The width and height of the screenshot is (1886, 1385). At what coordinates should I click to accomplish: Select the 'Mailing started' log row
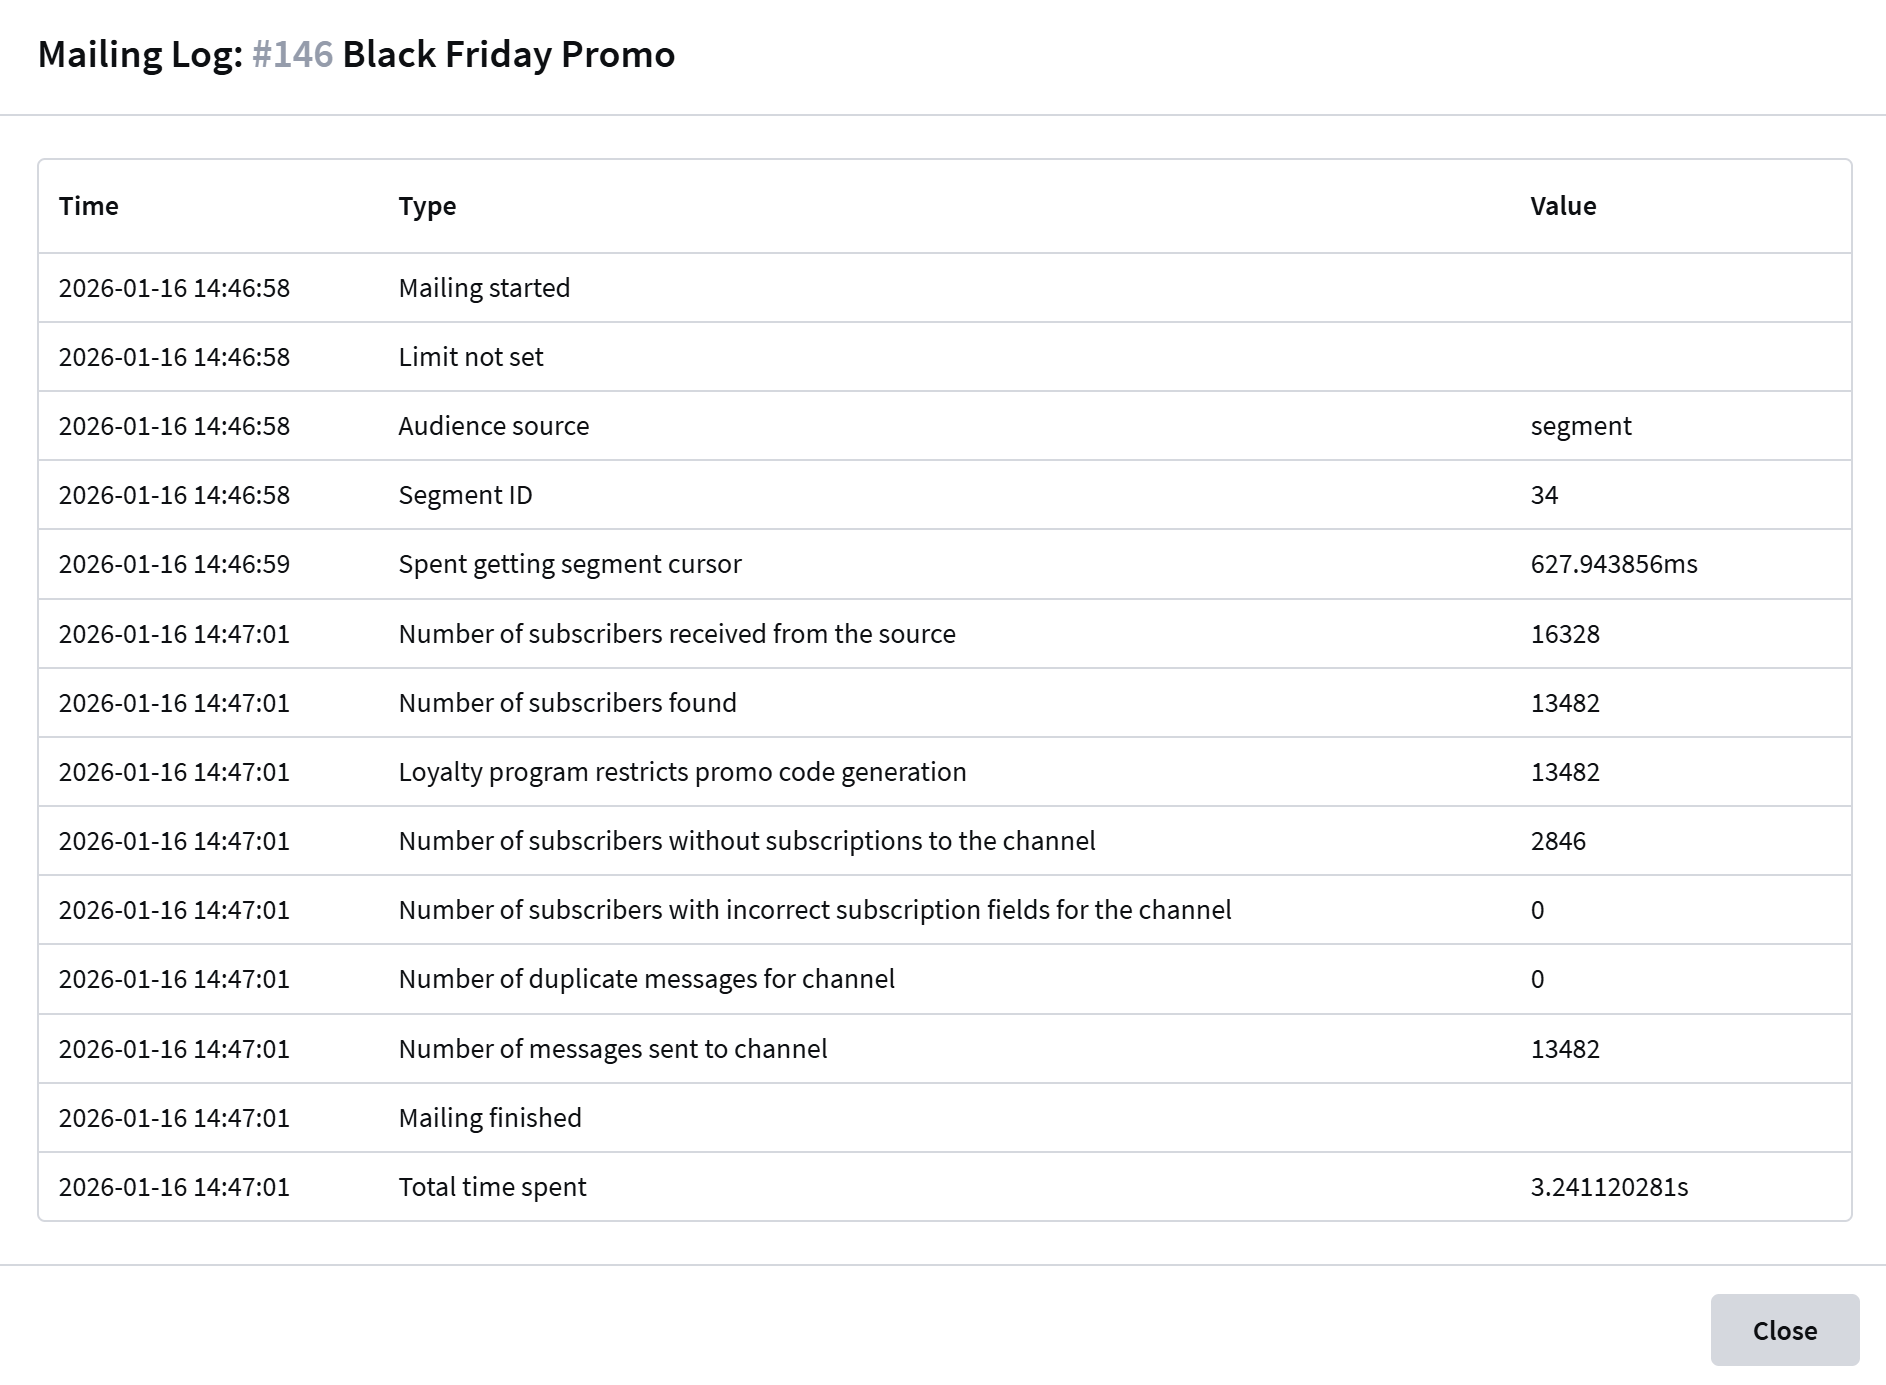coord(484,288)
